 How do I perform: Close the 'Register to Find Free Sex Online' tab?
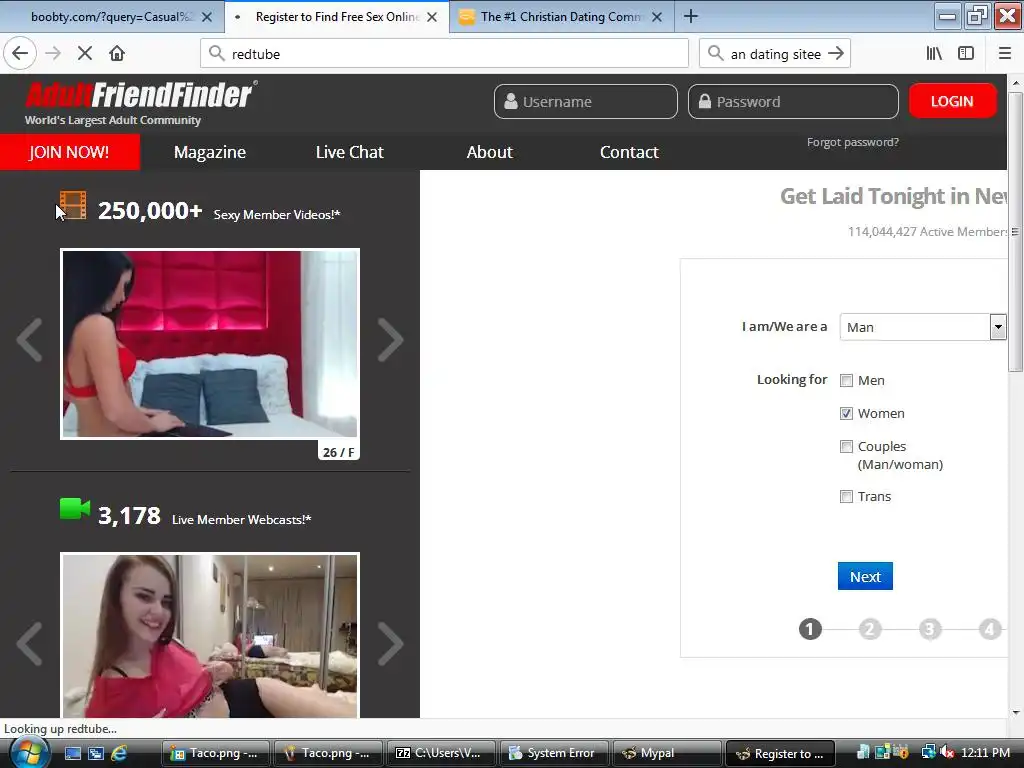point(432,17)
